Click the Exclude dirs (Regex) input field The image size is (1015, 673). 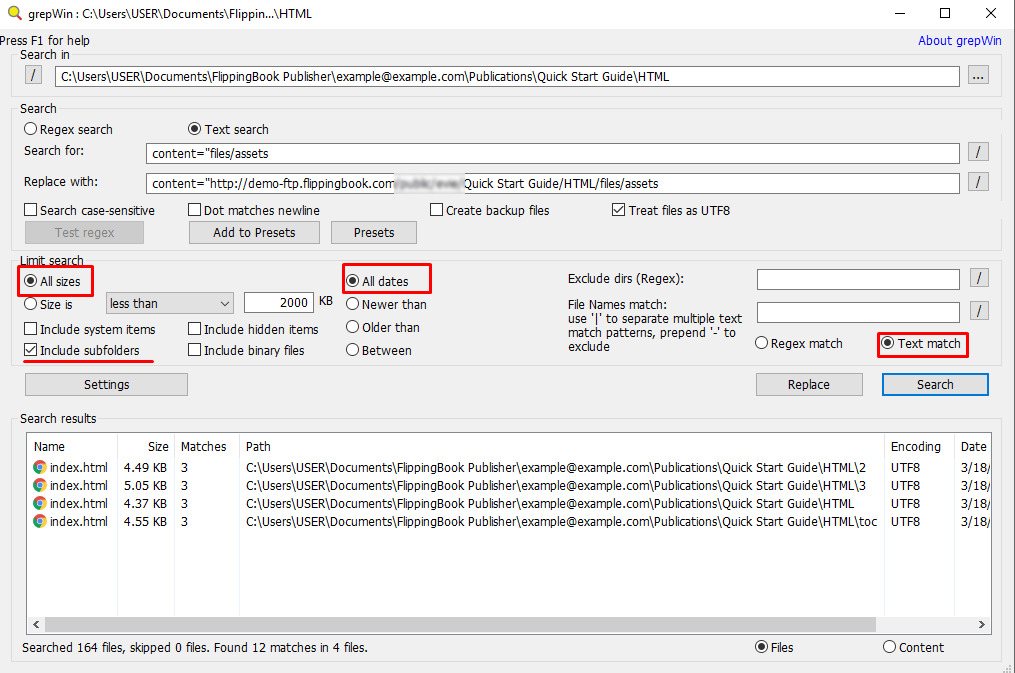pyautogui.click(x=858, y=279)
